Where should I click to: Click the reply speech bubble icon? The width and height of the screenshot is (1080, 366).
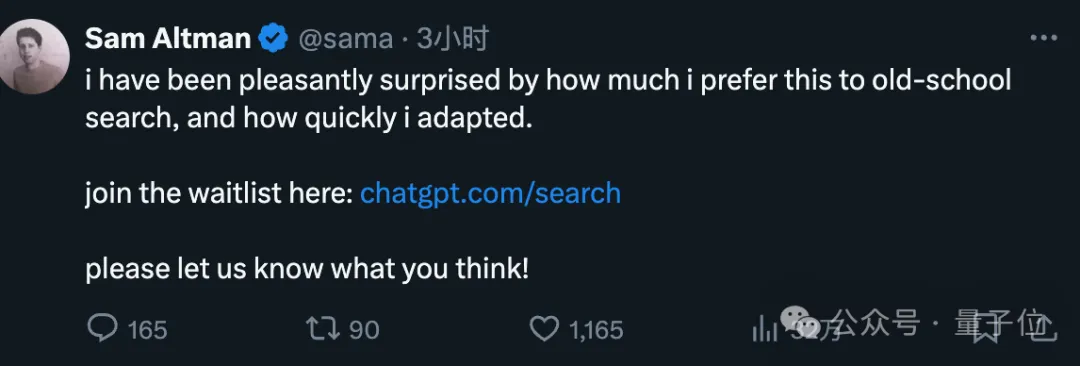103,329
